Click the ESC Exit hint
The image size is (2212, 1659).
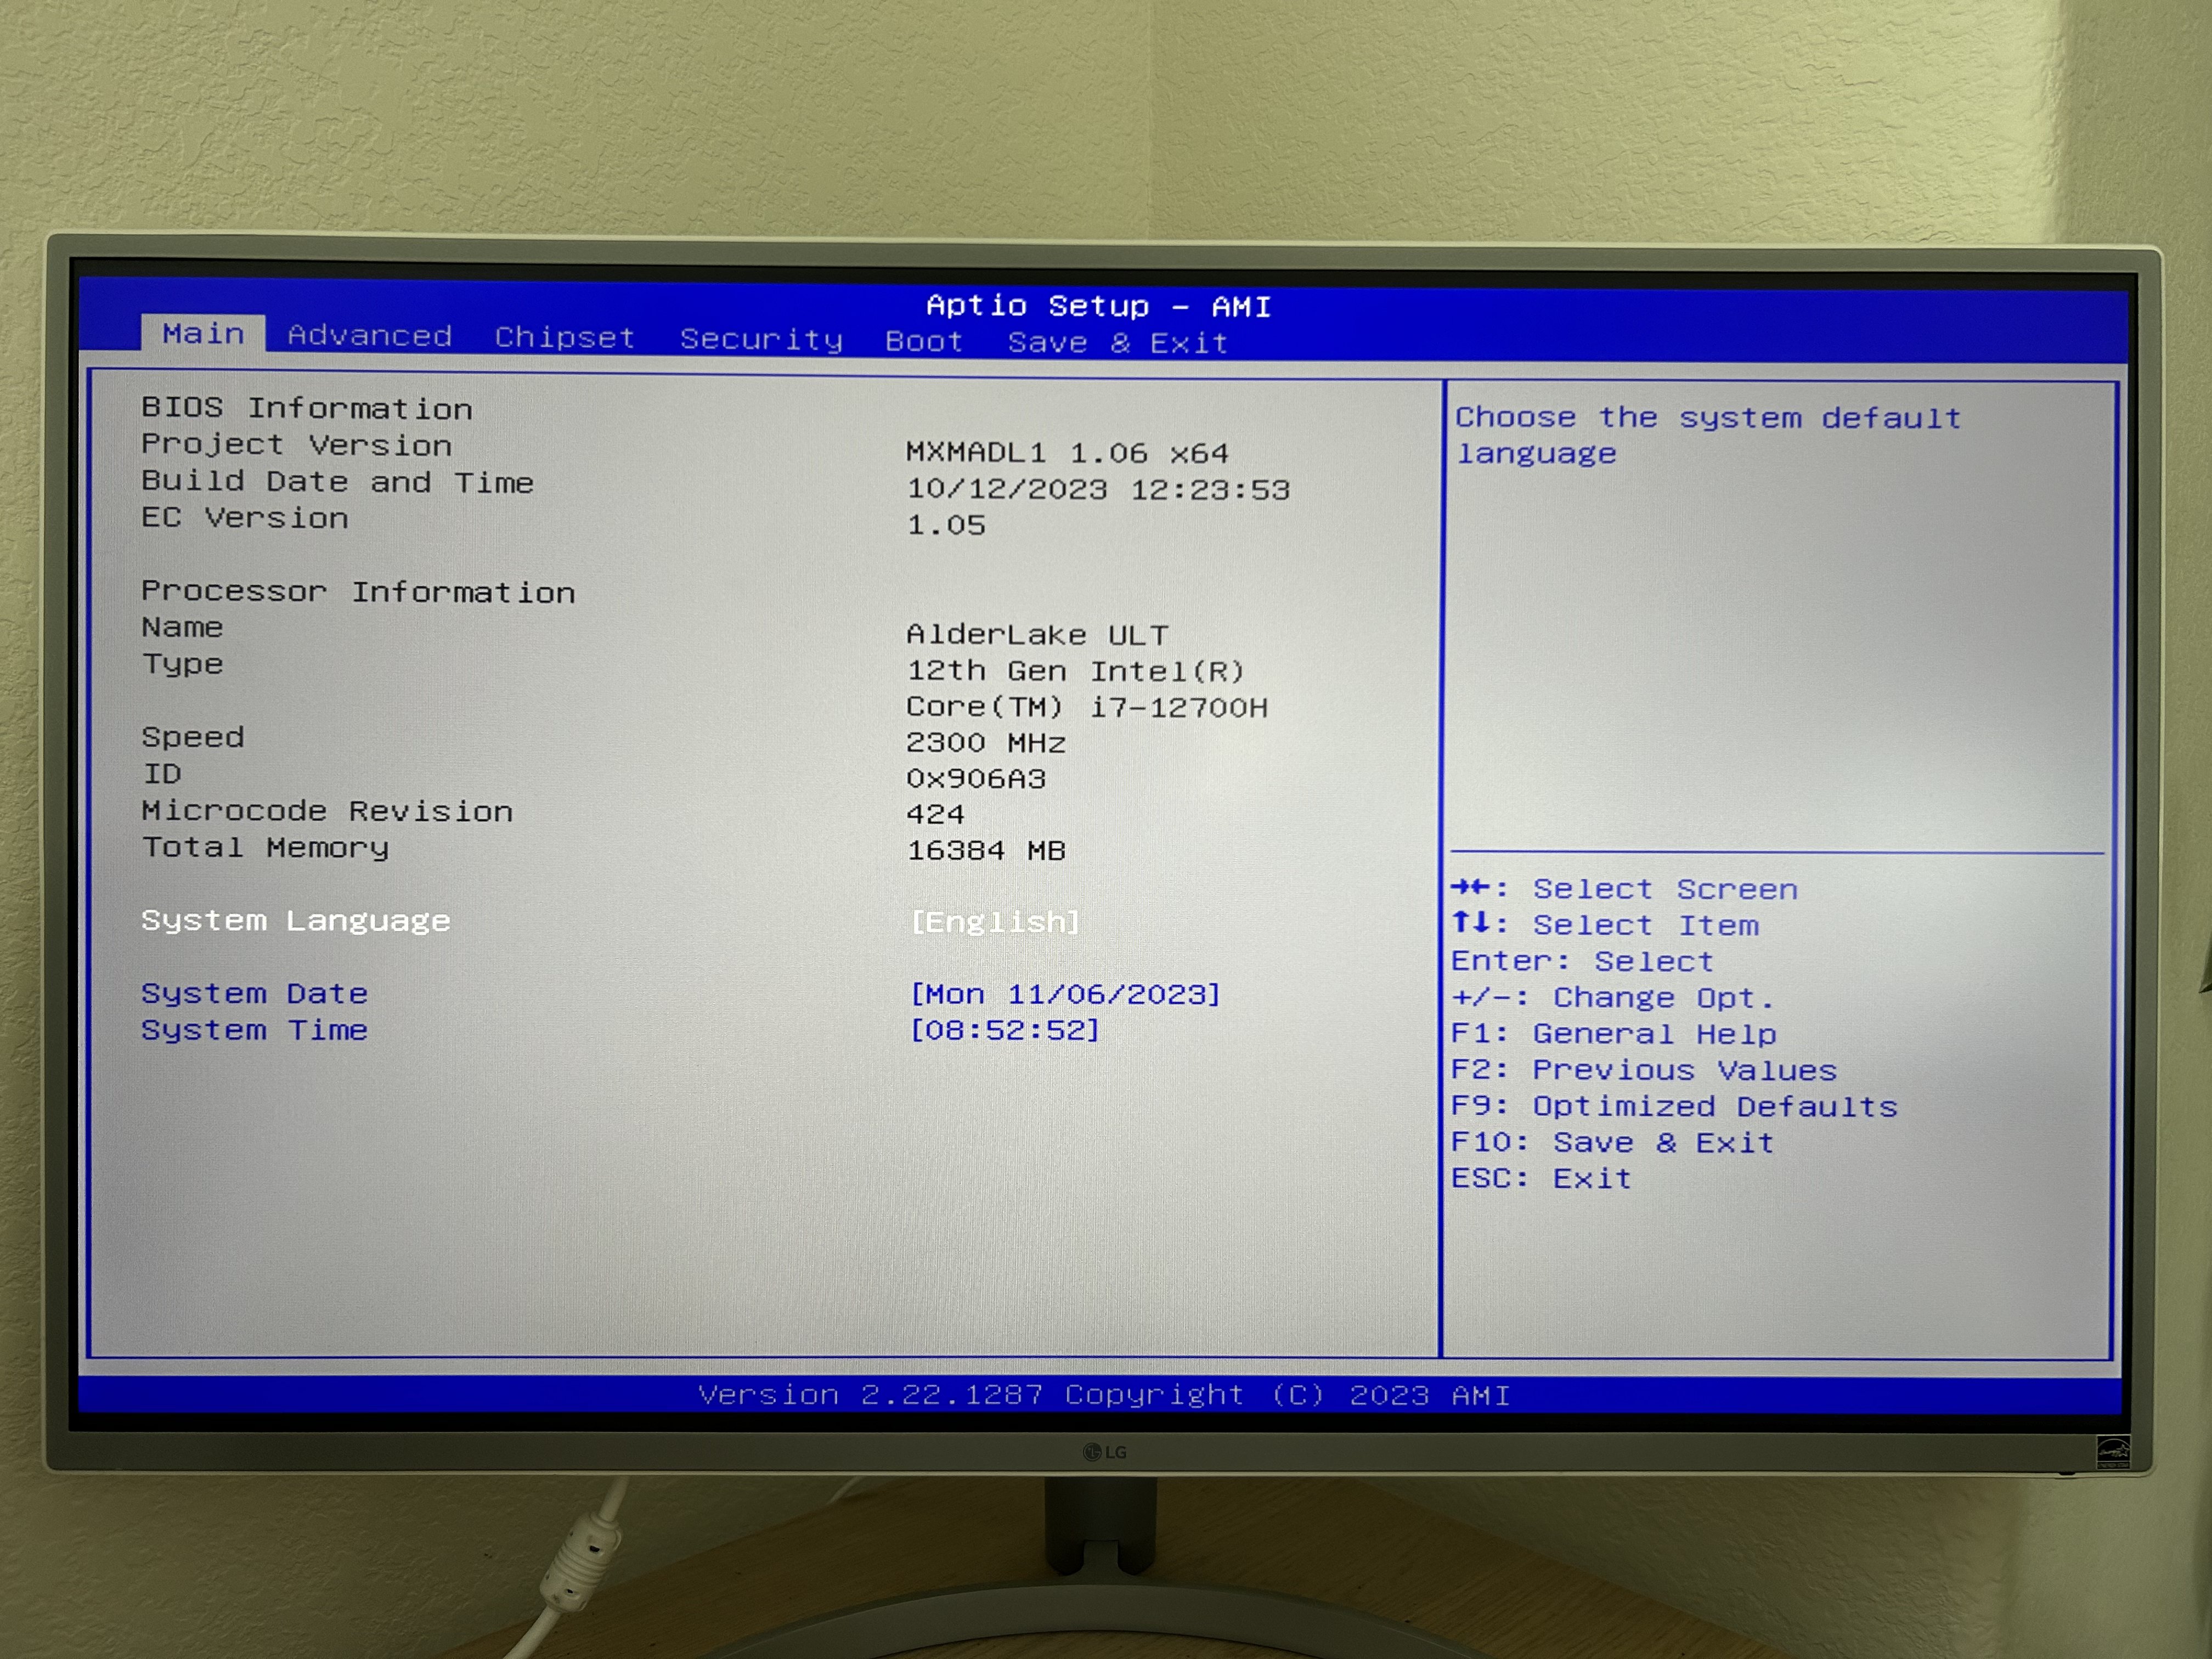coord(1540,1179)
